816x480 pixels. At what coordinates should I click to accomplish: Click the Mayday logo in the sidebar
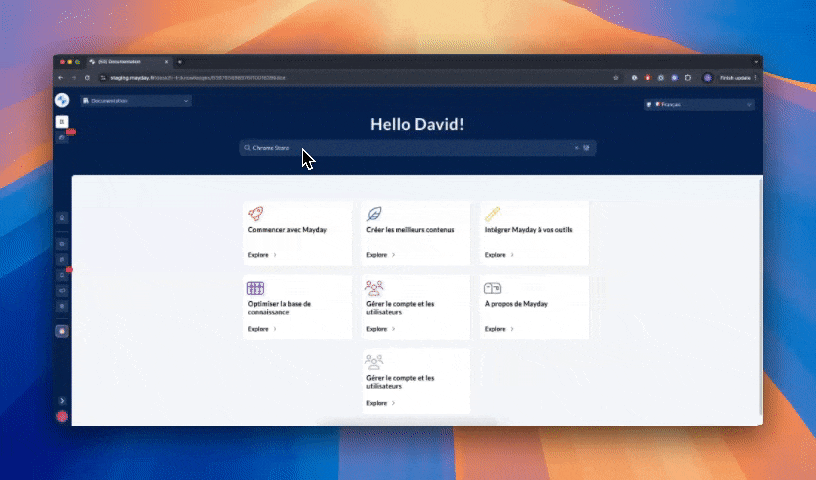pyautogui.click(x=62, y=100)
